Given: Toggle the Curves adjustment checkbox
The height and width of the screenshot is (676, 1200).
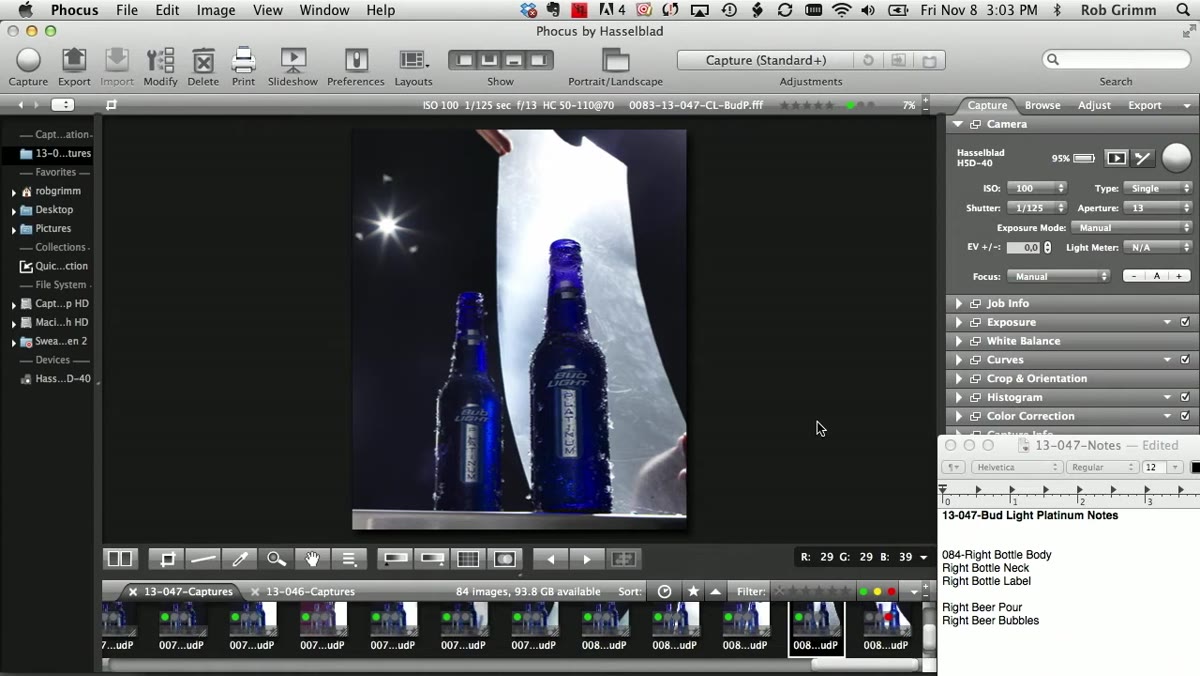Looking at the screenshot, I should 1185,360.
